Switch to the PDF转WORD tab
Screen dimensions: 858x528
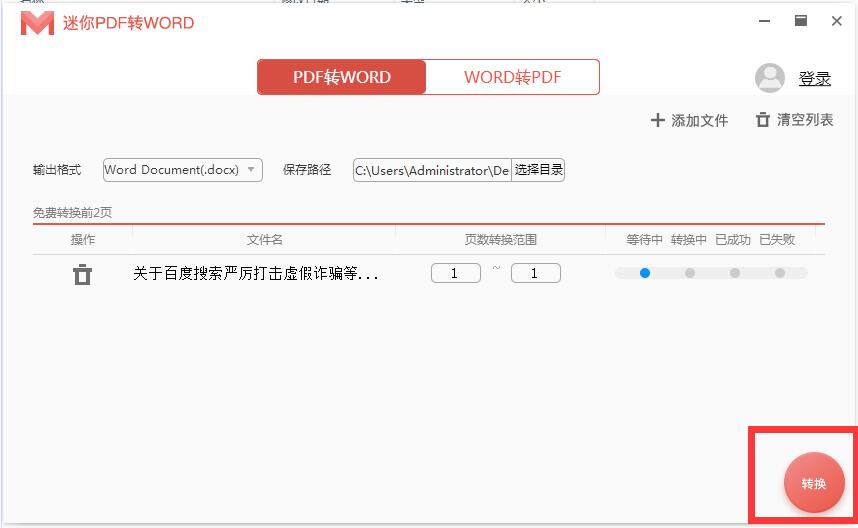click(342, 77)
